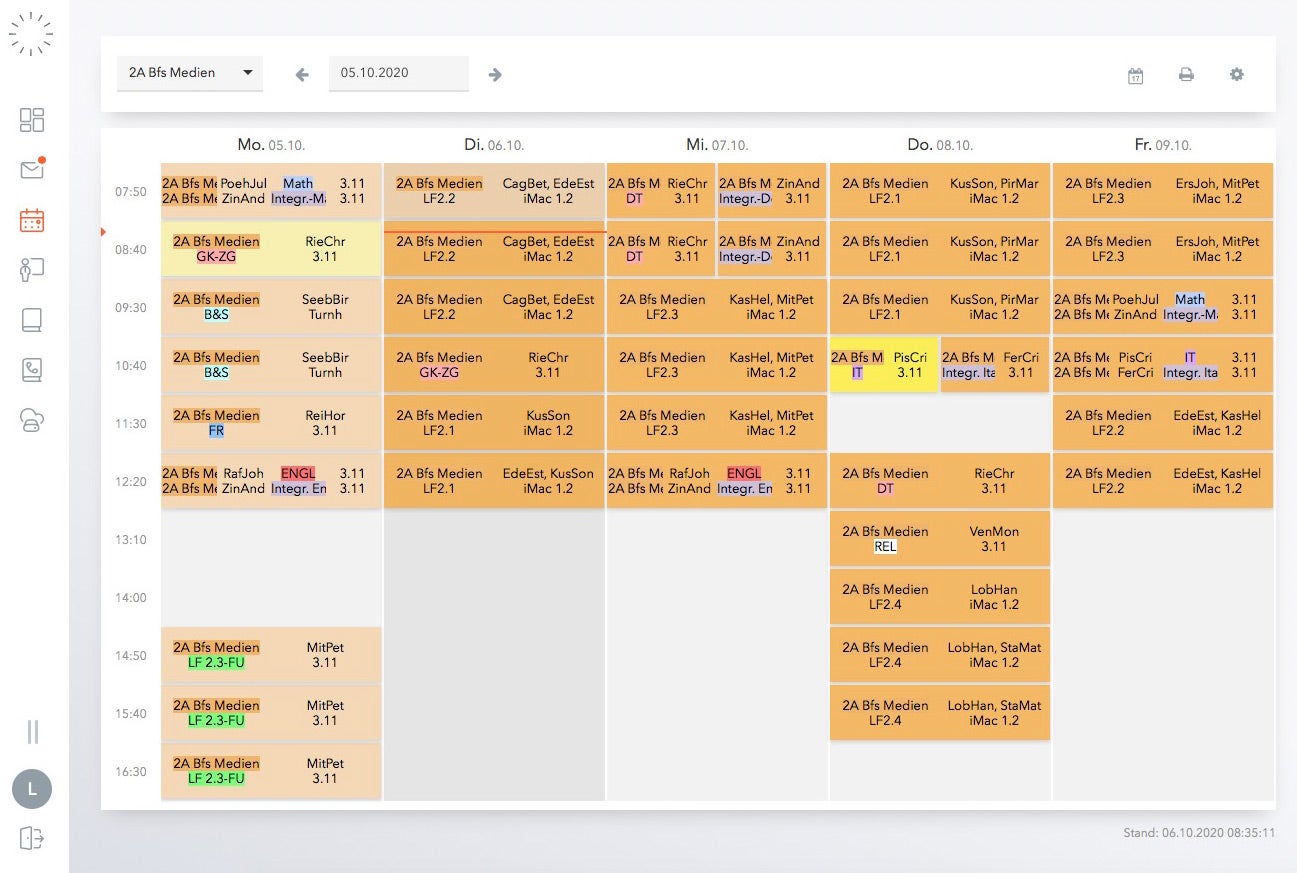1297x873 pixels.
Task: Print the timetable using printer icon
Action: point(1186,75)
